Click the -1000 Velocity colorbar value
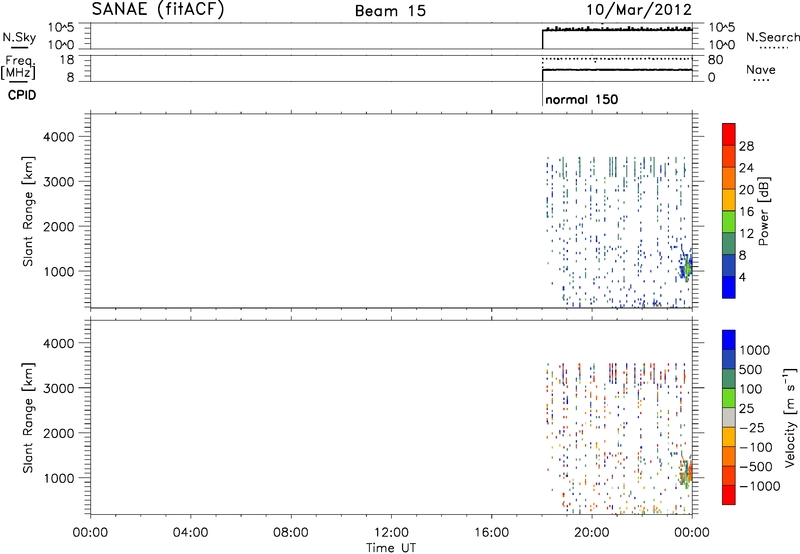The width and height of the screenshot is (800, 554). (x=760, y=486)
